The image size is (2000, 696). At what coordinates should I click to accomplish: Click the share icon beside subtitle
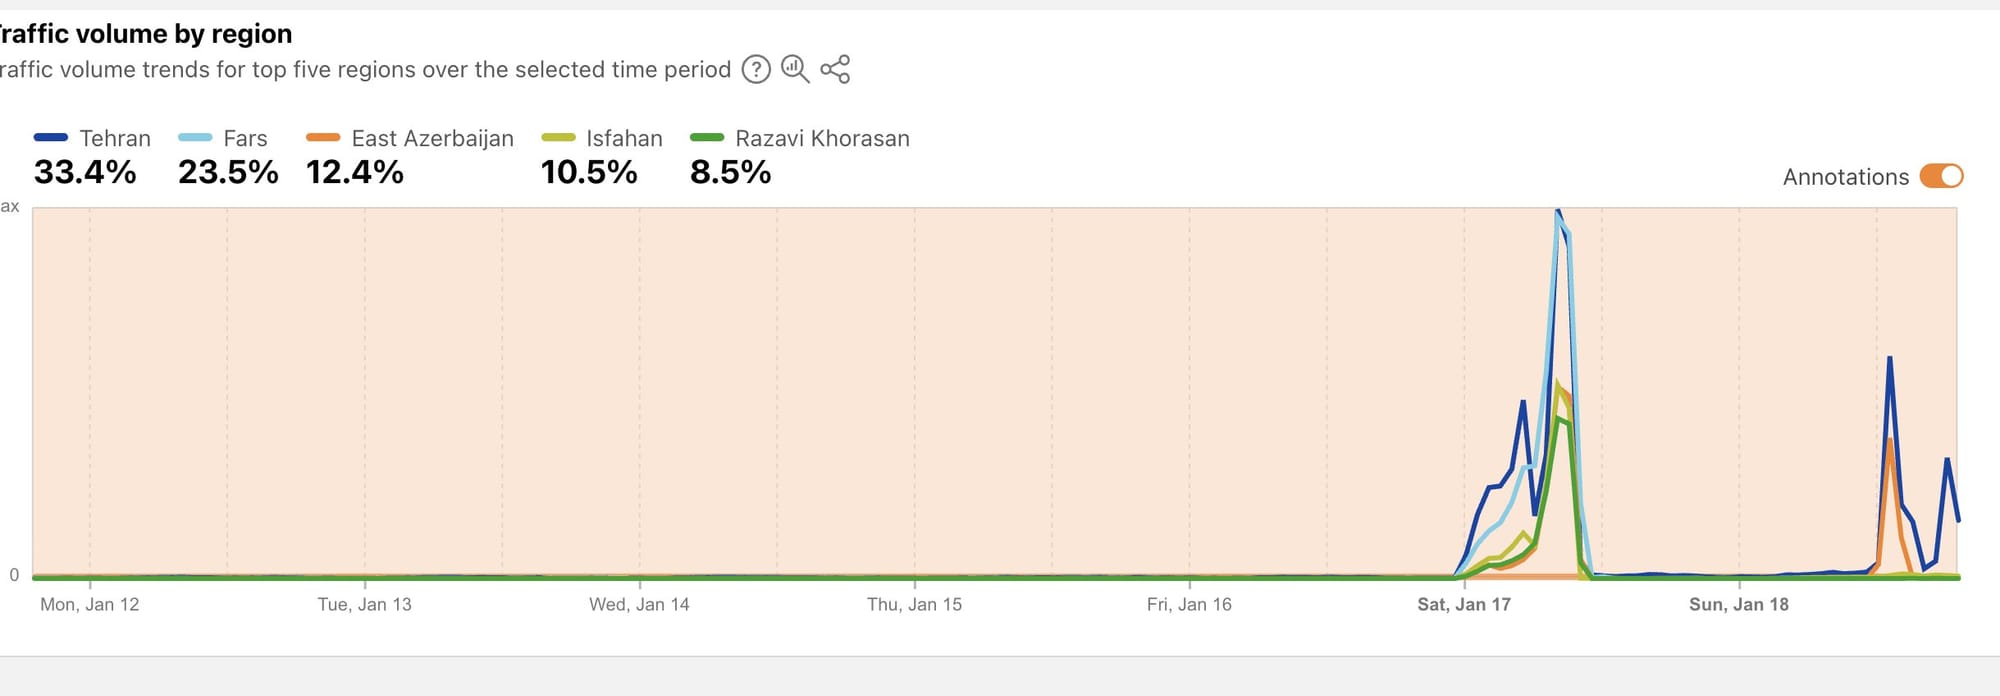(x=835, y=69)
